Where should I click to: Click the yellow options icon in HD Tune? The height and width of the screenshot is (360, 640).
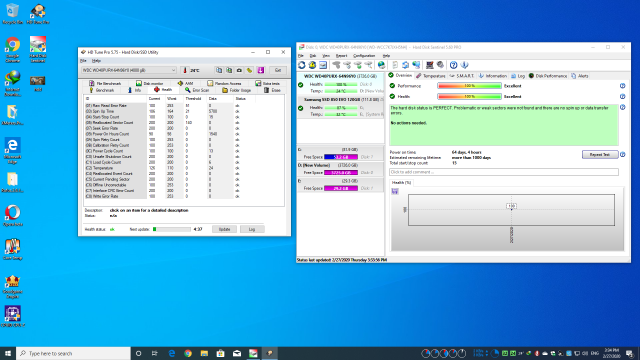(249, 70)
